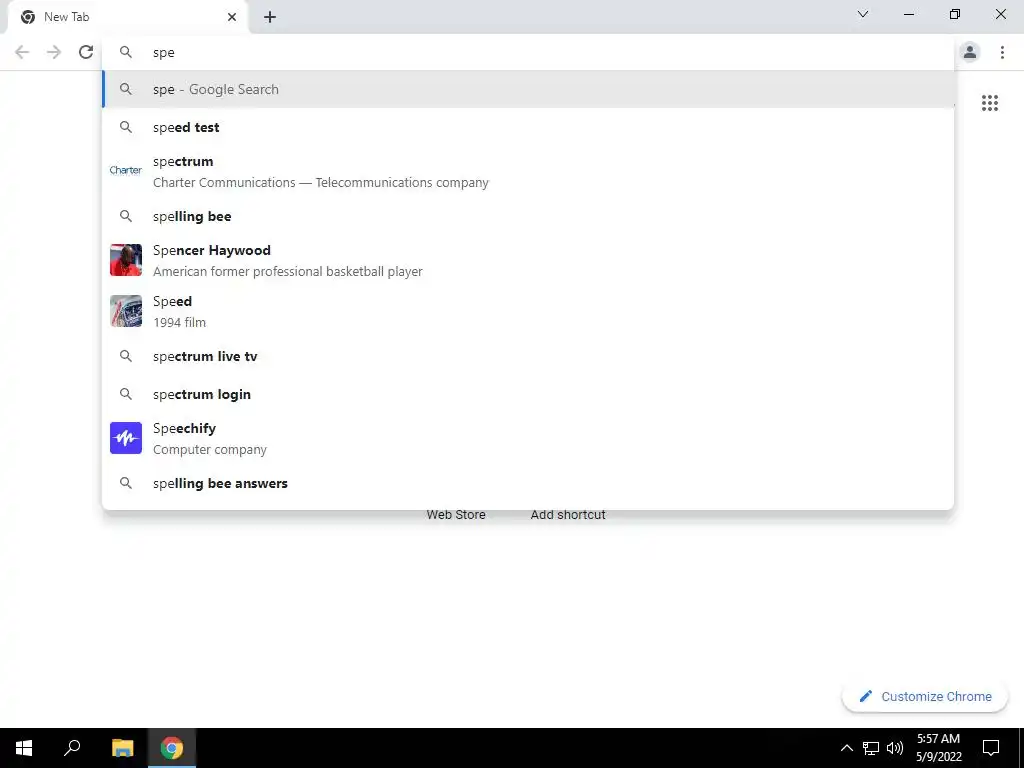1024x768 pixels.
Task: Reload the page with the refresh icon
Action: pyautogui.click(x=86, y=52)
